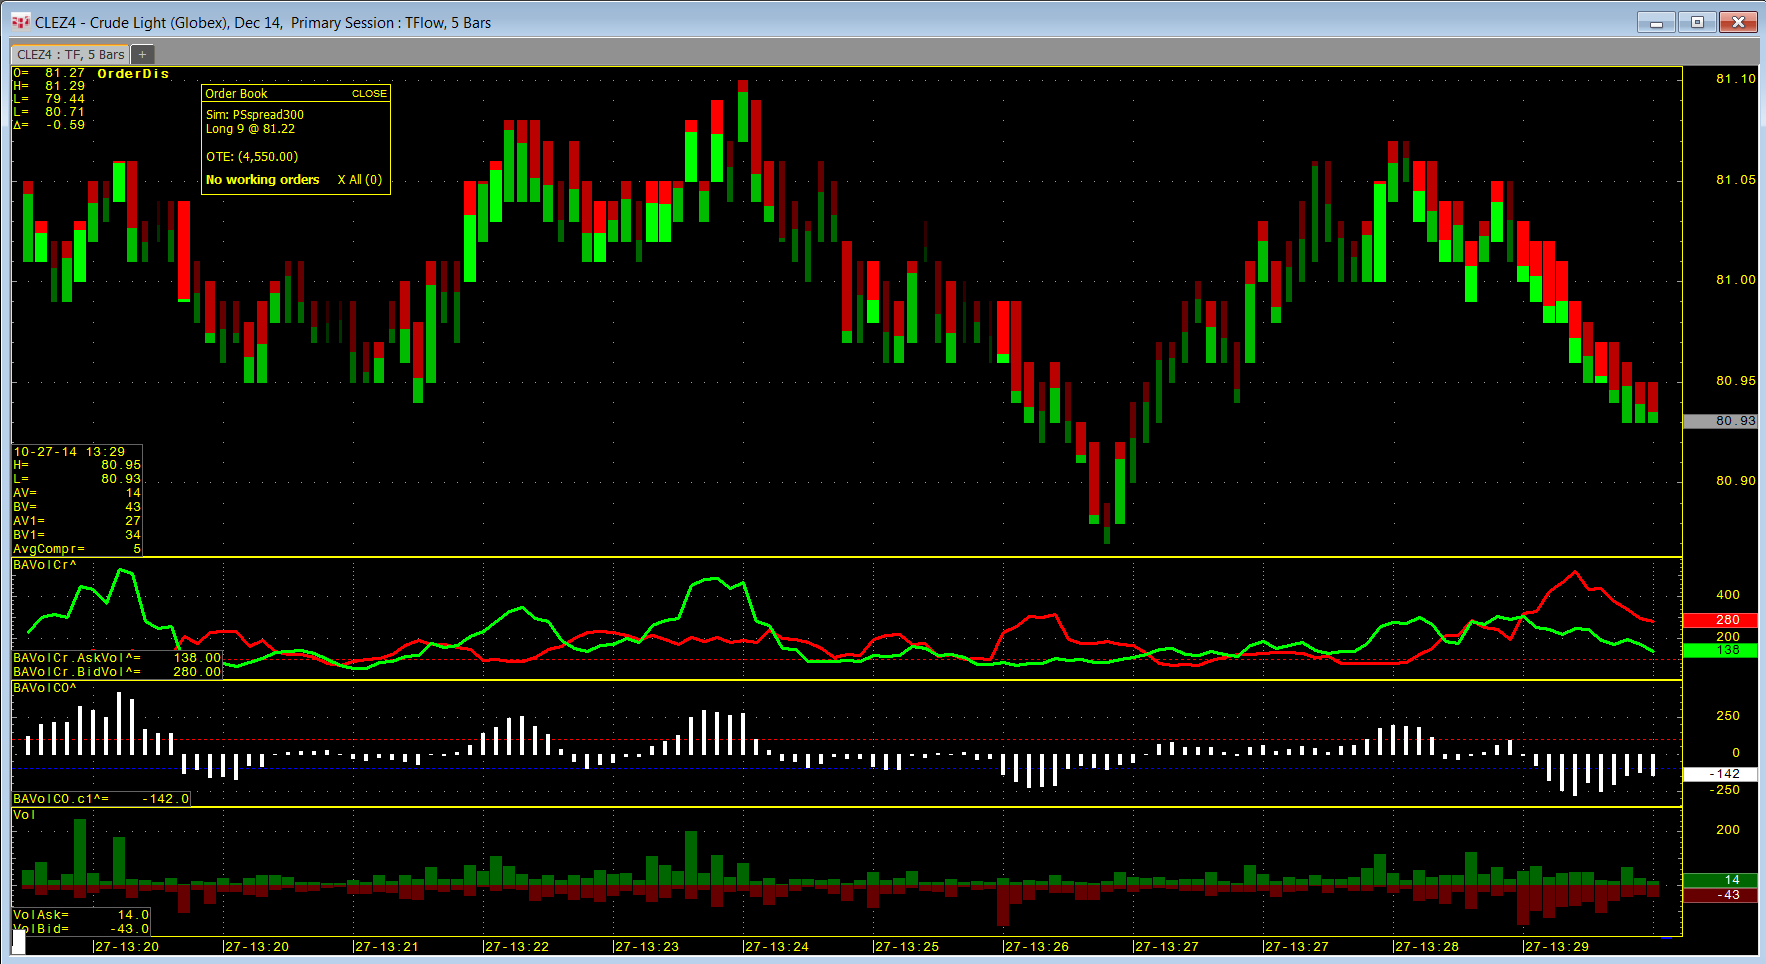Click the 27-13:26 time axis label
Screen dimensions: 1766x964
click(1037, 947)
